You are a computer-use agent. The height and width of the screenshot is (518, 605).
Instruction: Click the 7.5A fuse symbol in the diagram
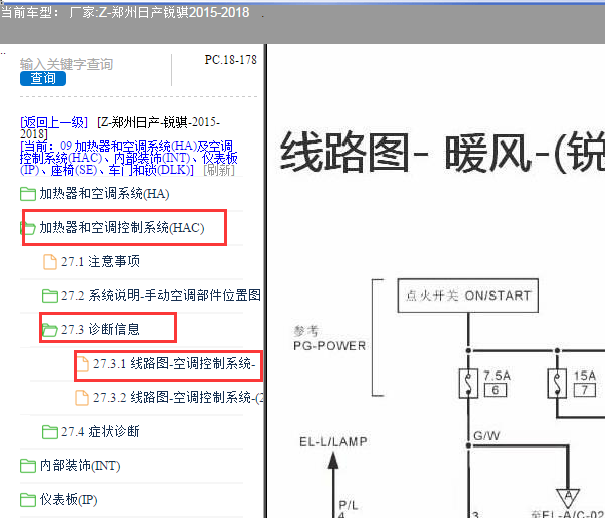[x=468, y=383]
